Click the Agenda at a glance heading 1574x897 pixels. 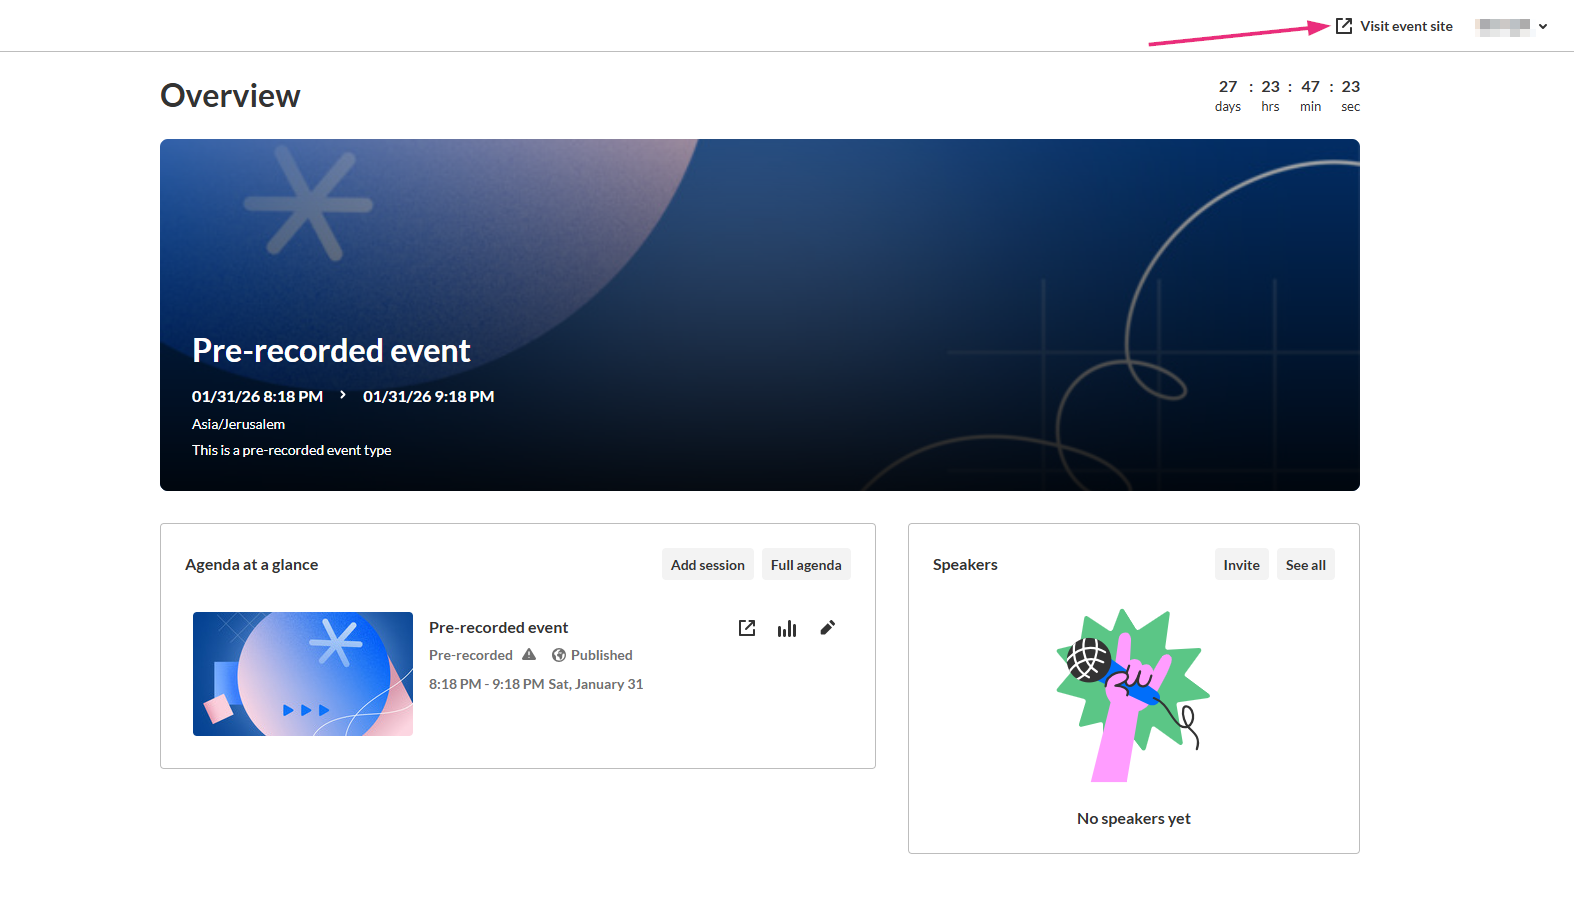point(251,565)
